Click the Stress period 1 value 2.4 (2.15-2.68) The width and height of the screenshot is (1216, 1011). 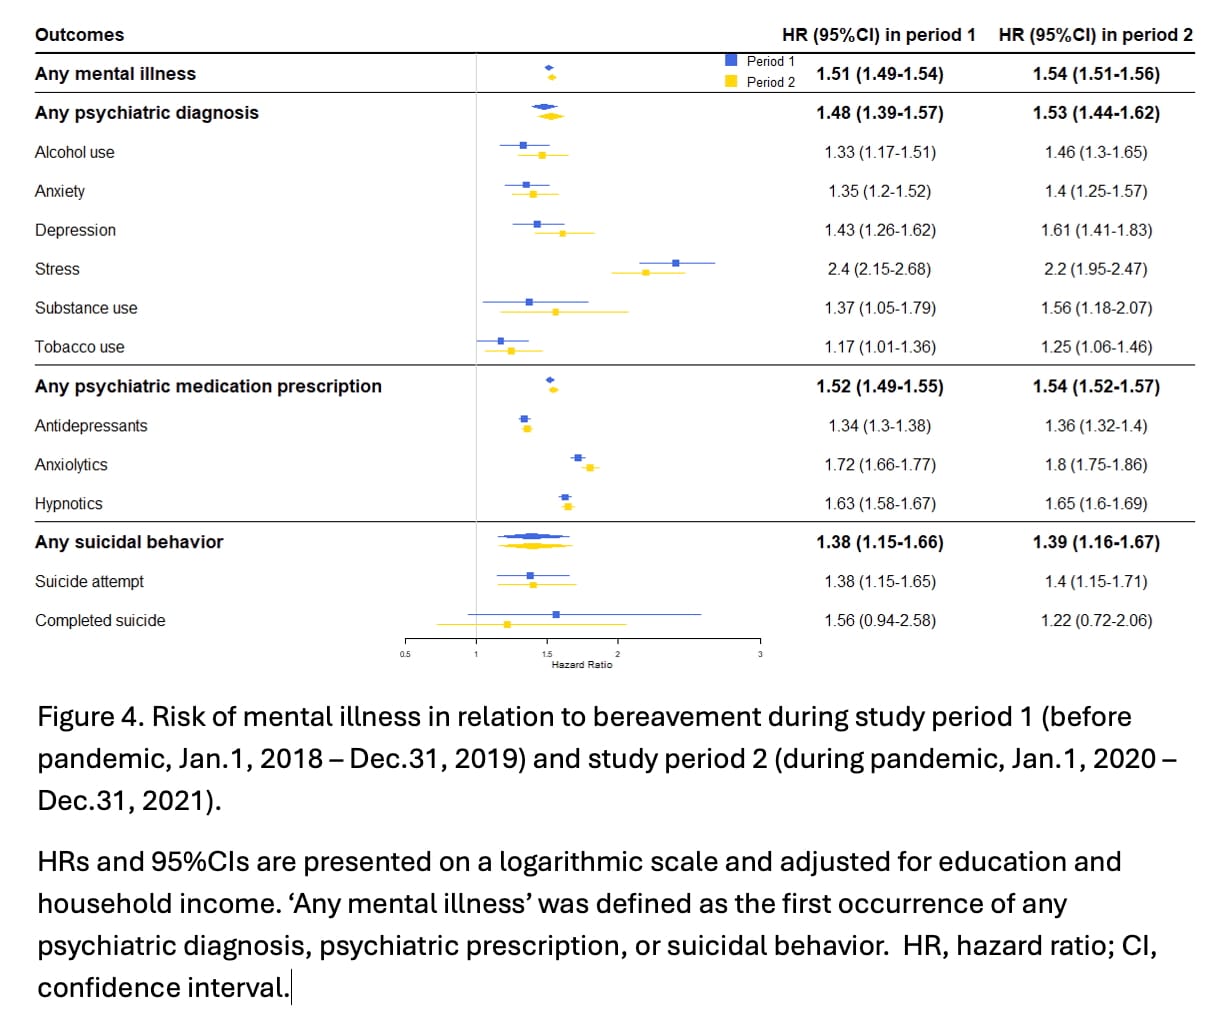[880, 269]
